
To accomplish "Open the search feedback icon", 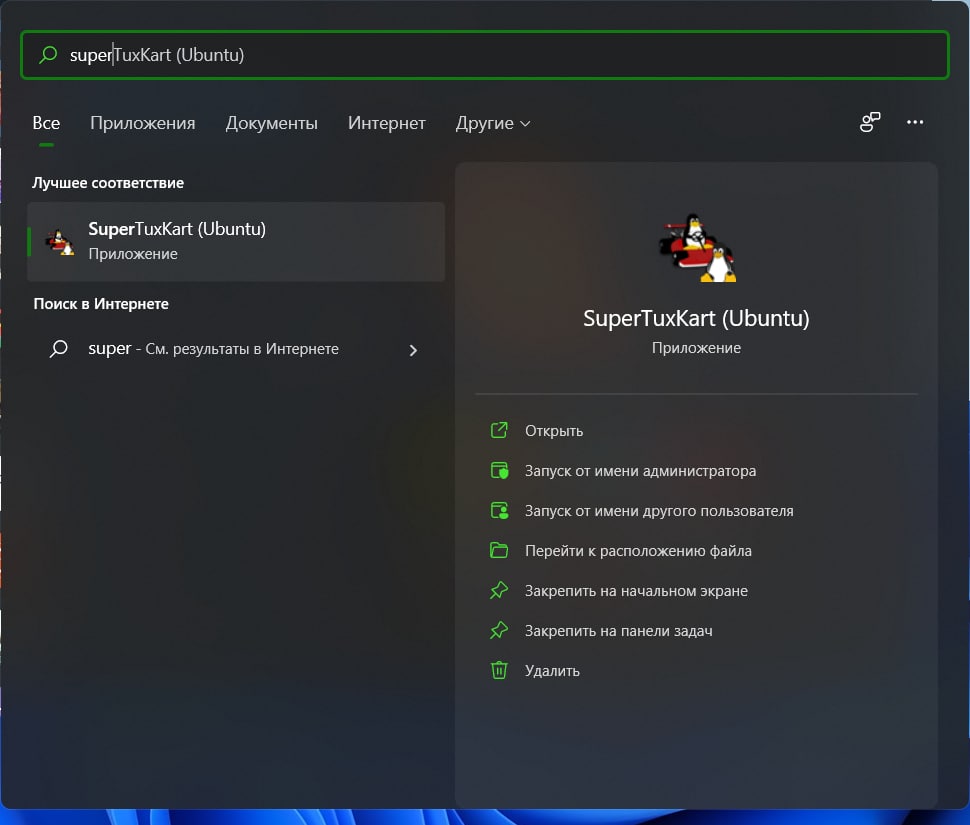I will pos(870,122).
